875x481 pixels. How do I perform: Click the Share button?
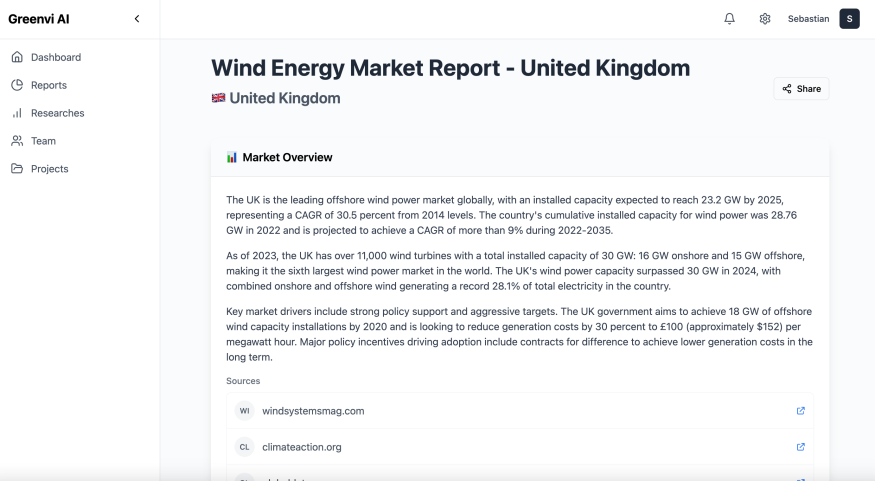(801, 89)
